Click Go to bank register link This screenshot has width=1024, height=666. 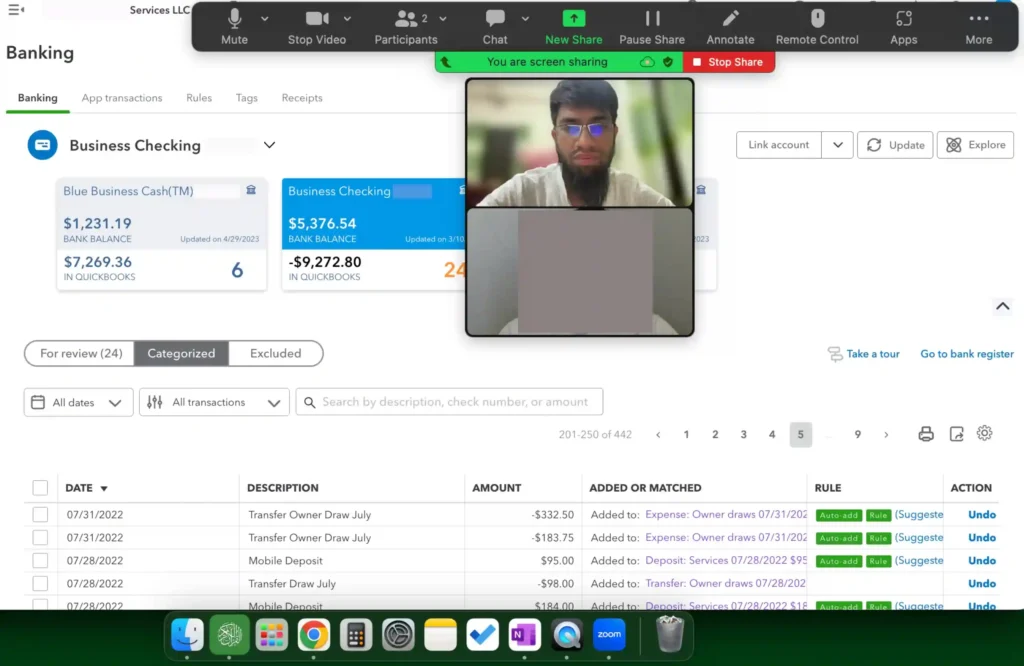tap(967, 354)
